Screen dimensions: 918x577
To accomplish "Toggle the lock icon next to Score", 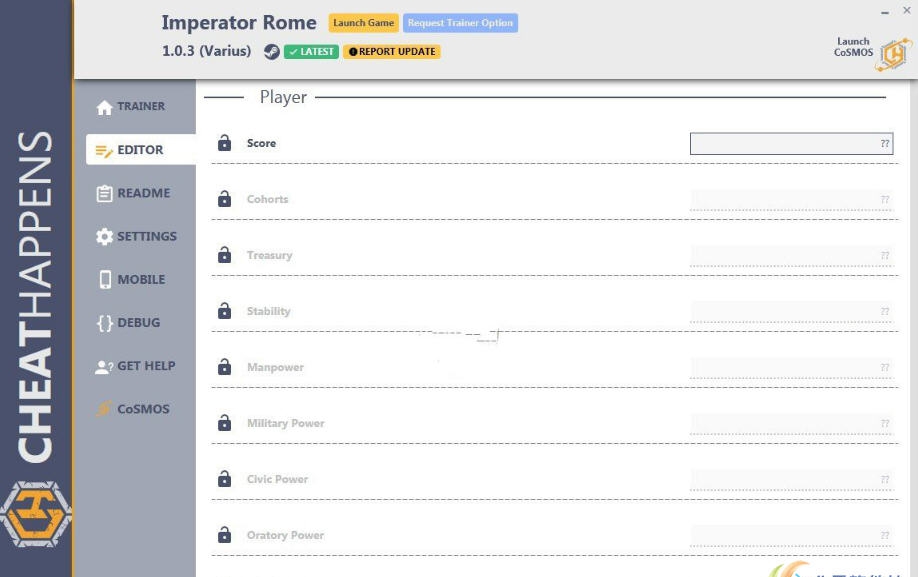I will (224, 143).
